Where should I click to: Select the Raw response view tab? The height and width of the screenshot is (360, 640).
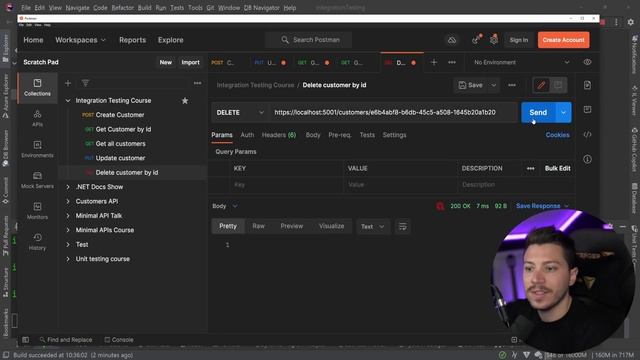[x=258, y=226]
